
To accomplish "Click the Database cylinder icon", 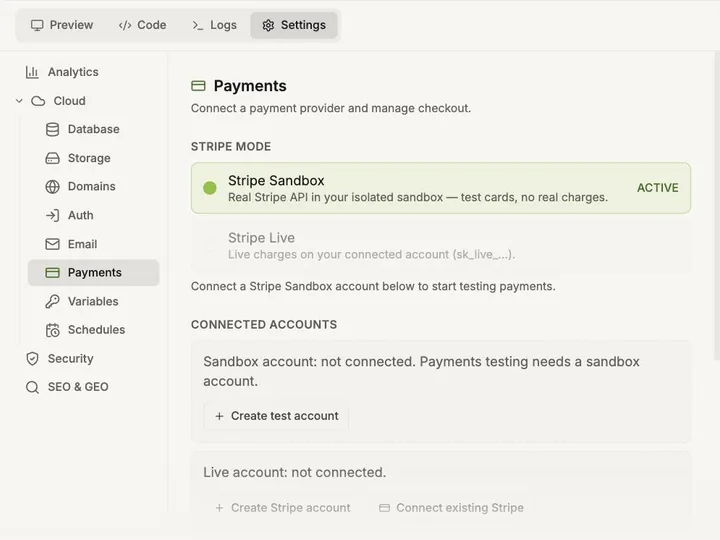I will point(52,129).
